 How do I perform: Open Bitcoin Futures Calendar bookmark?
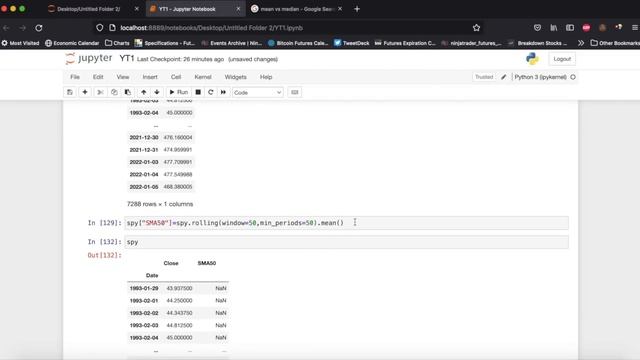tap(298, 43)
